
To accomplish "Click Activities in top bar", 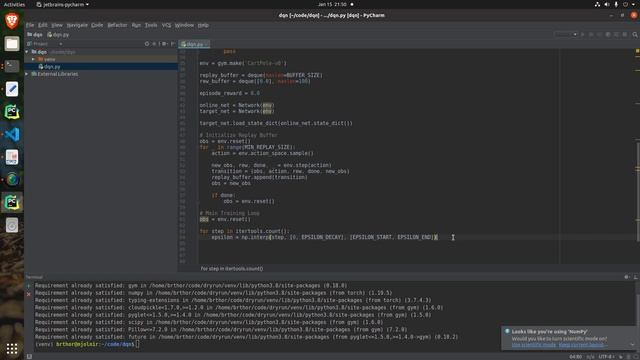I will 14,4.
